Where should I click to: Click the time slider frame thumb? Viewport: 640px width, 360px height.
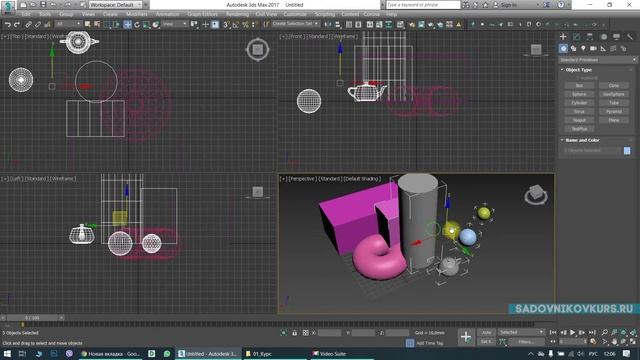[x=33, y=318]
